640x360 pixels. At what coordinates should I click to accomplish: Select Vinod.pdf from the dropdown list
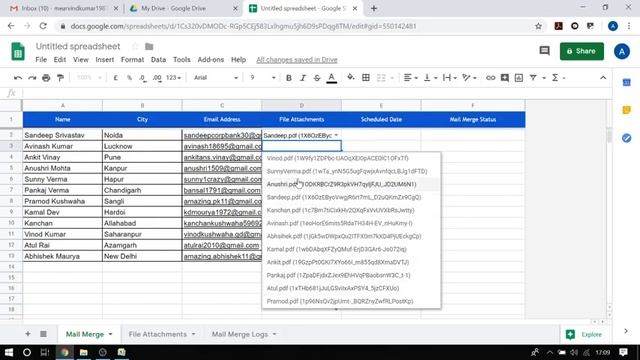click(x=351, y=158)
